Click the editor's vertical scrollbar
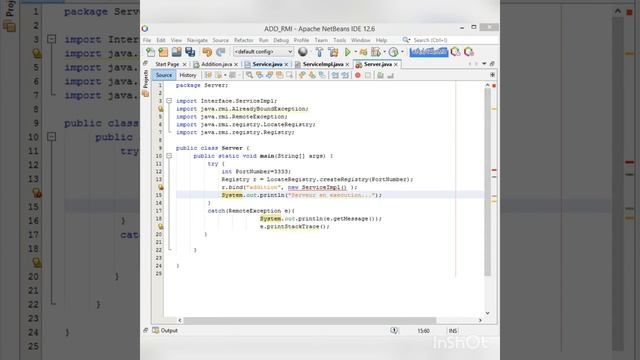This screenshot has width=640, height=360. click(x=487, y=182)
